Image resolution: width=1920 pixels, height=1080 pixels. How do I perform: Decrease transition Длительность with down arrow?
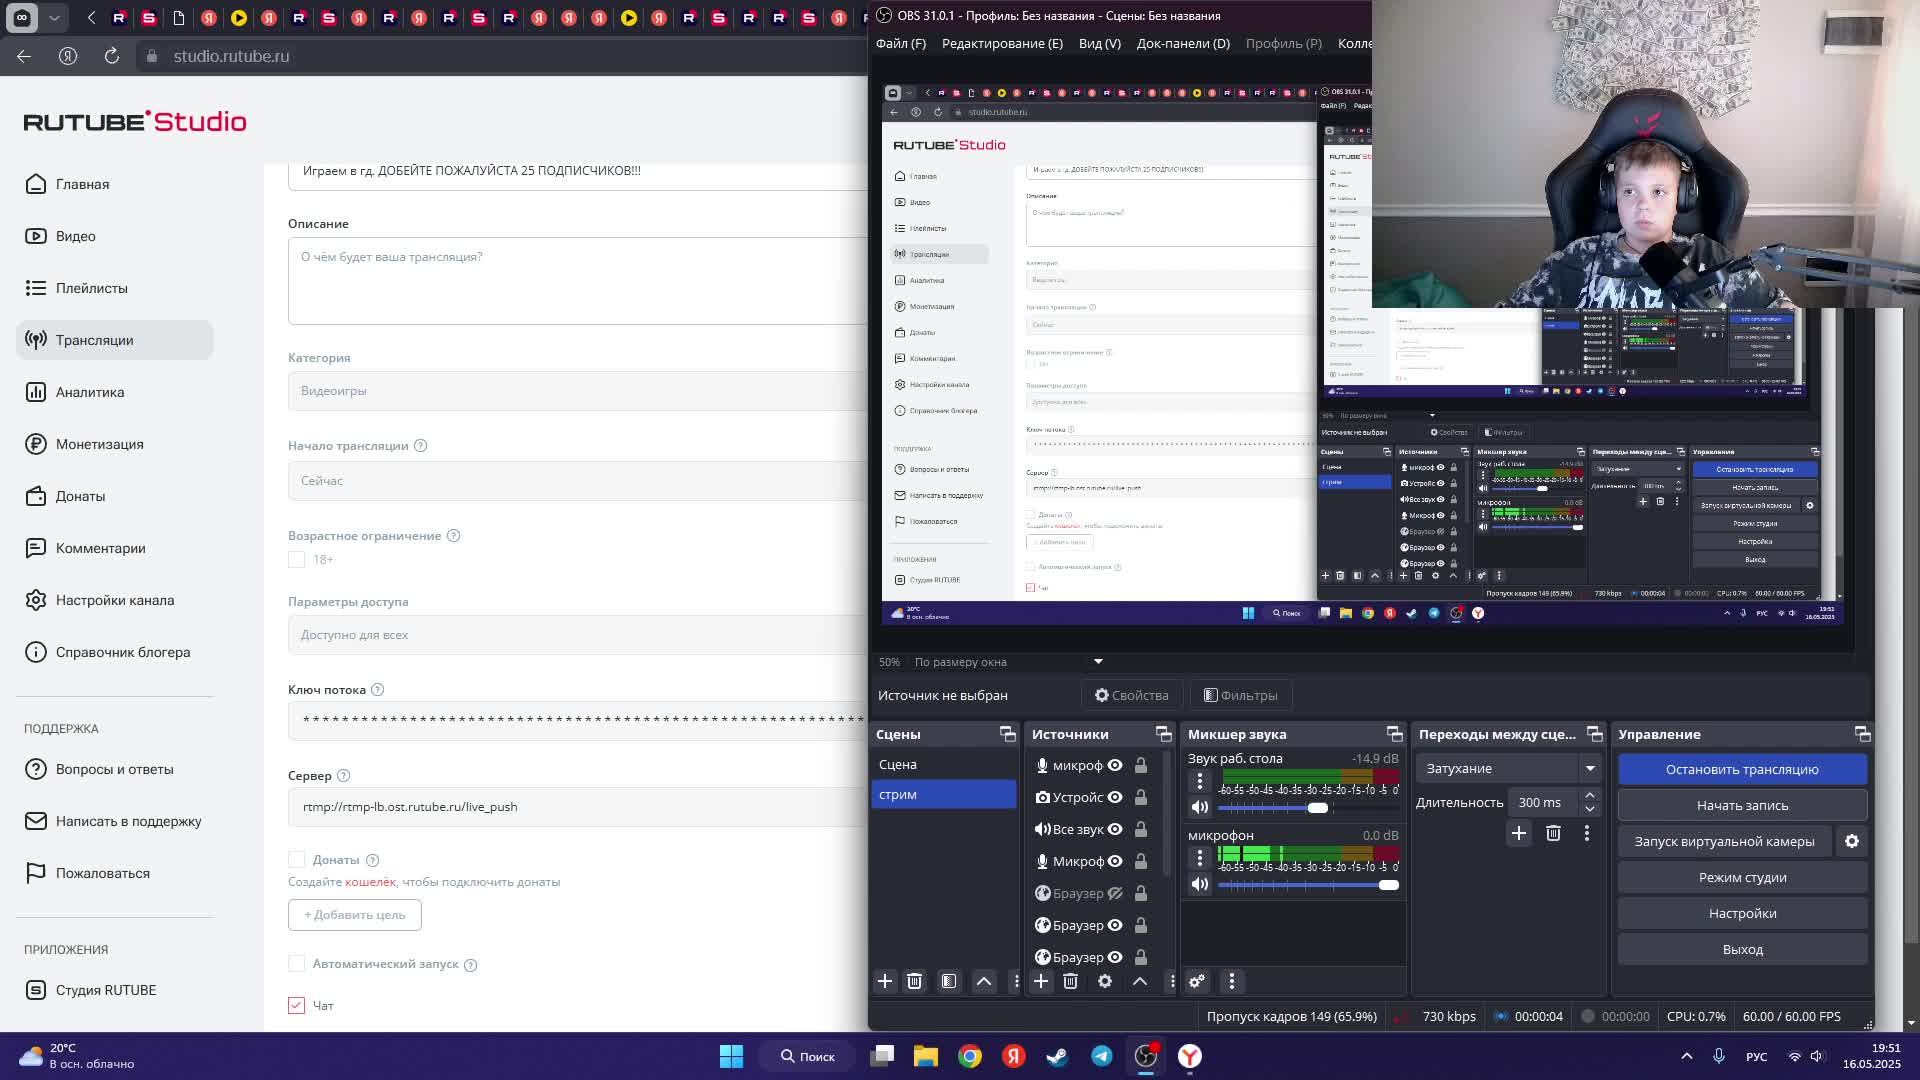tap(1590, 809)
